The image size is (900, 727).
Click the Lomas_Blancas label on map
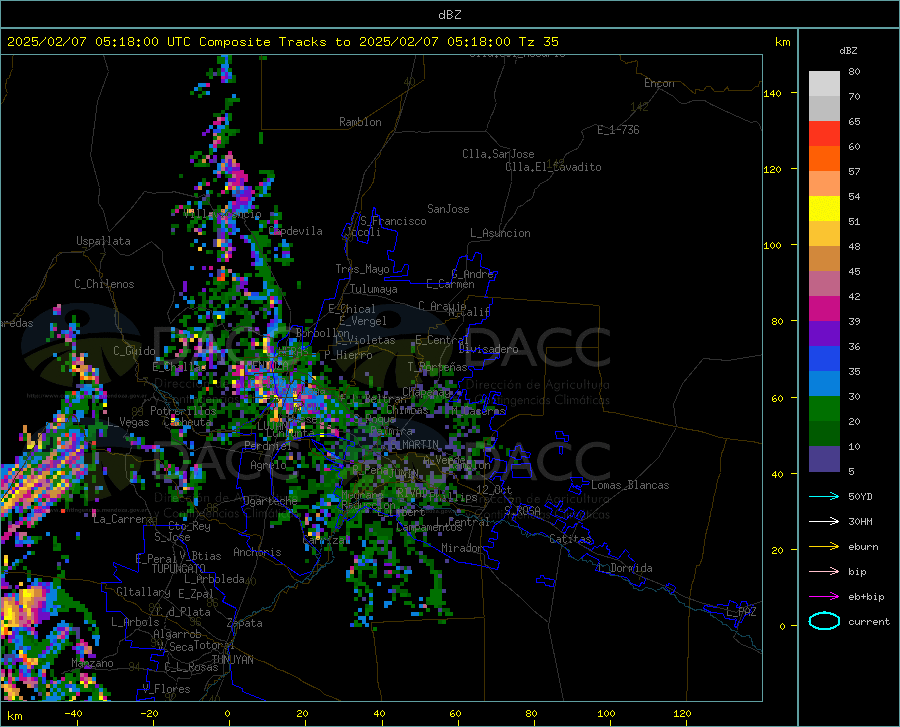pyautogui.click(x=630, y=485)
